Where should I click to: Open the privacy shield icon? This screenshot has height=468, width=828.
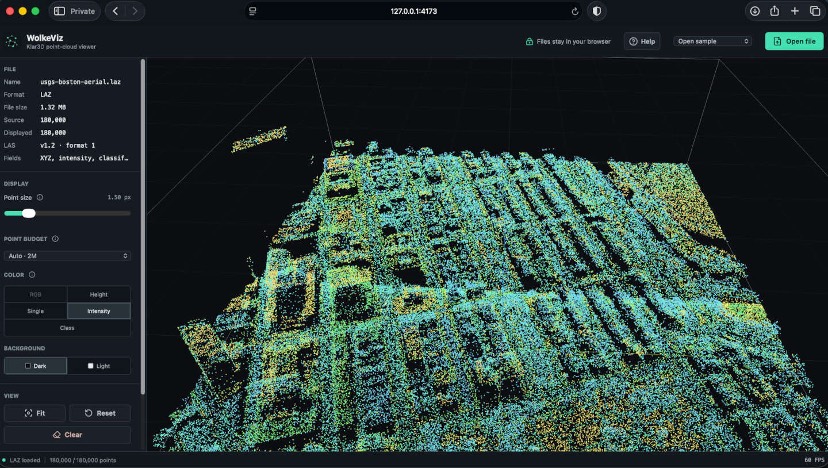(x=597, y=11)
